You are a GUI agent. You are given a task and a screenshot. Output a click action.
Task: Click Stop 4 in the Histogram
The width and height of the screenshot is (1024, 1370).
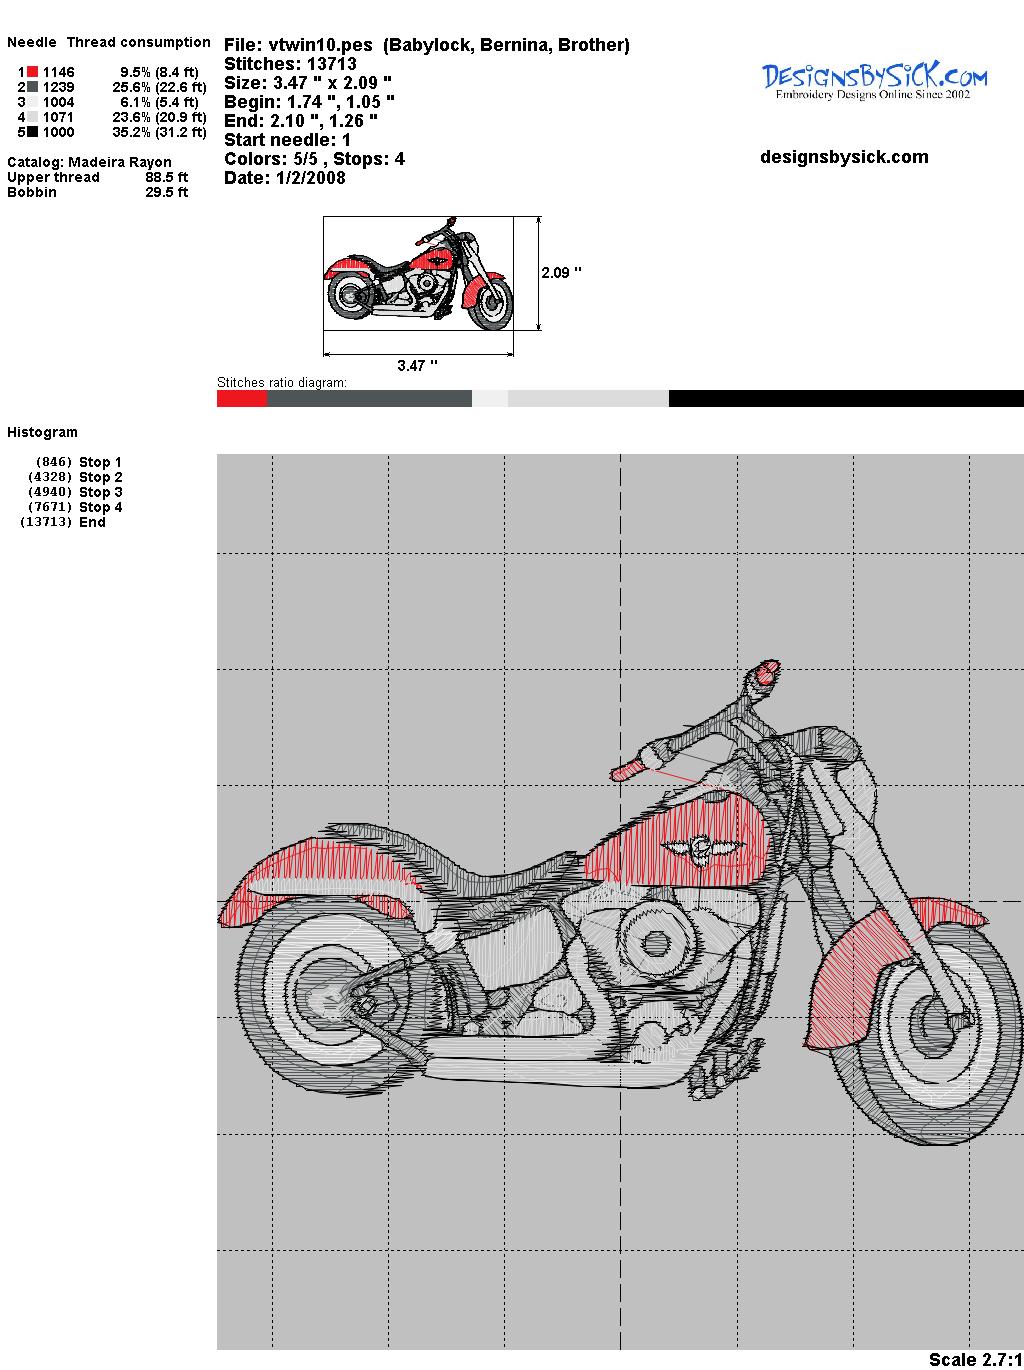click(x=100, y=507)
